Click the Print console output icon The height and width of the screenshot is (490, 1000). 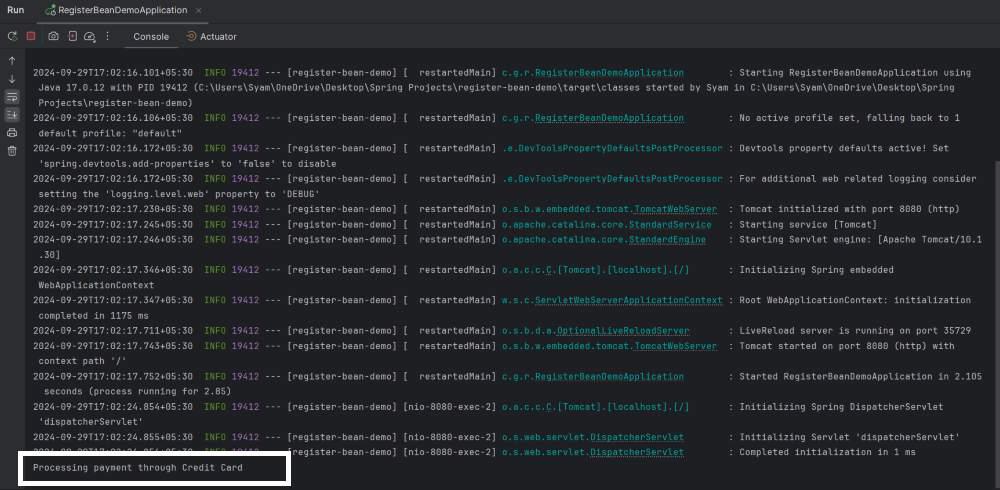[x=12, y=133]
